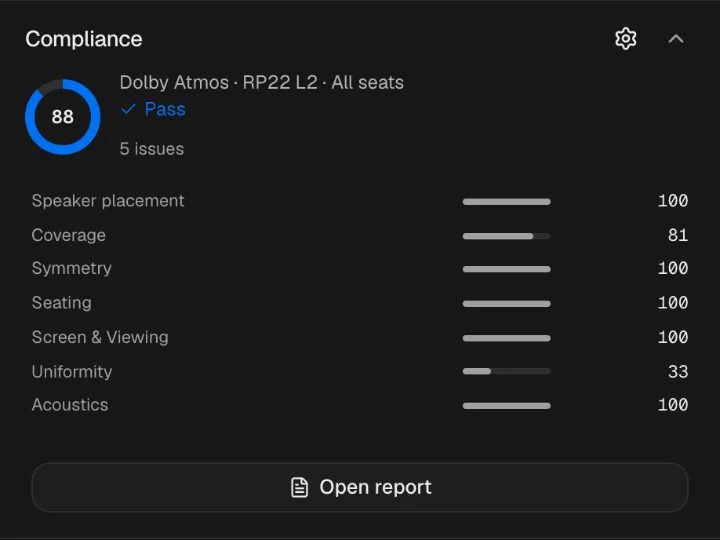
Task: Select the Screen & Viewing row label
Action: coord(100,337)
